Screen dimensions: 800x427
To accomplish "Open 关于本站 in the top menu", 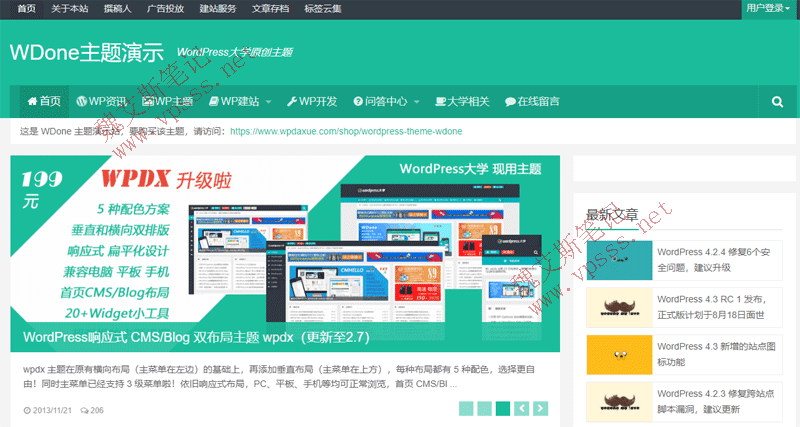I will (x=68, y=8).
